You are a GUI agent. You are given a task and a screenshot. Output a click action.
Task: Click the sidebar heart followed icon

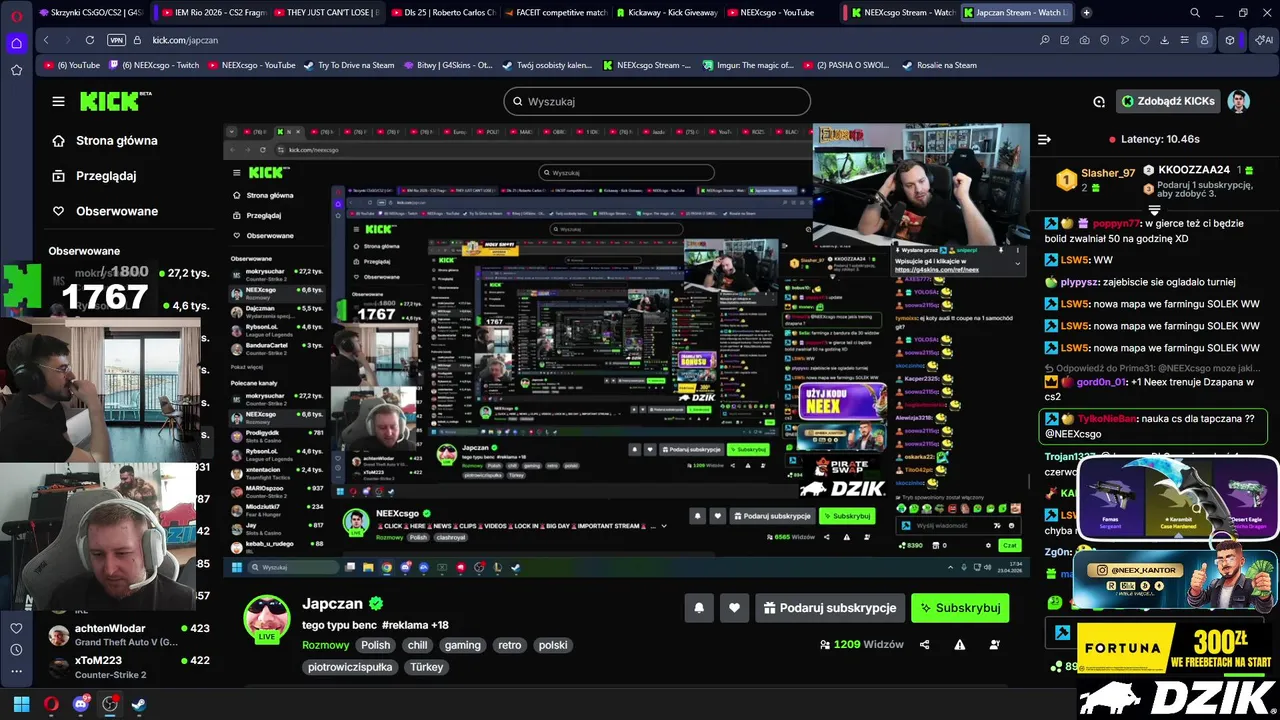pyautogui.click(x=16, y=628)
